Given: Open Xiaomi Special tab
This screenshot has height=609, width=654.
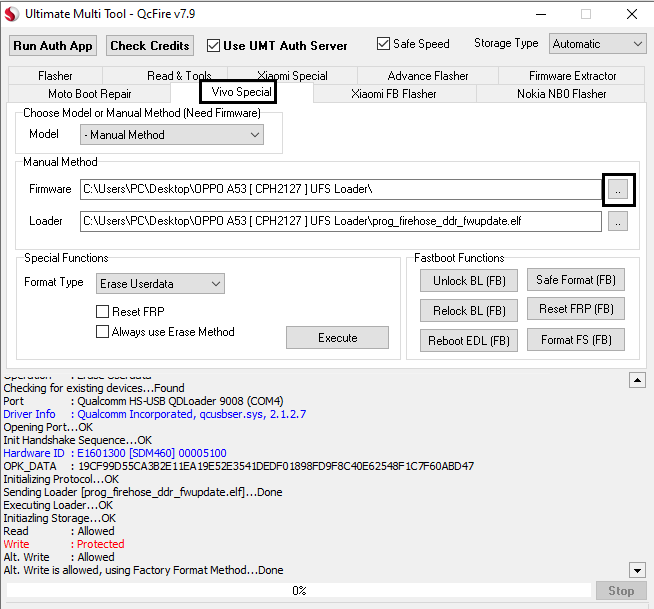Looking at the screenshot, I should (x=292, y=76).
